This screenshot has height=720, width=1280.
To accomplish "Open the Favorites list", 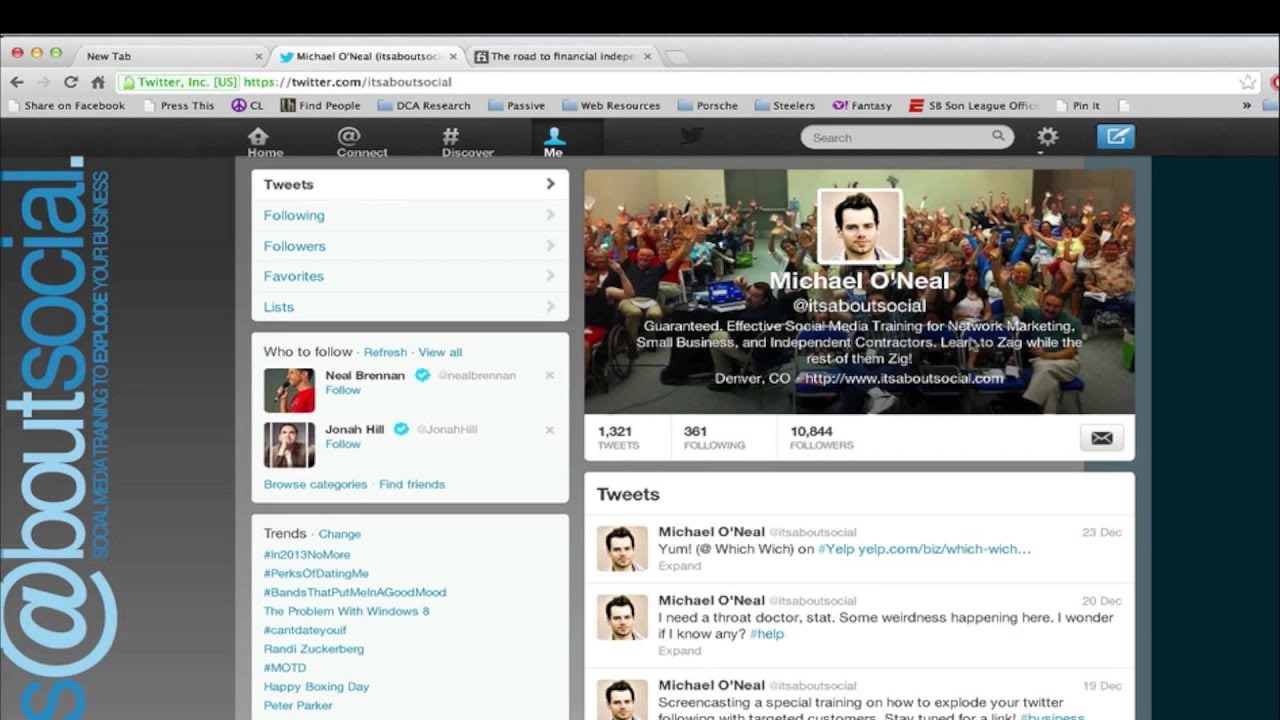I will (410, 276).
